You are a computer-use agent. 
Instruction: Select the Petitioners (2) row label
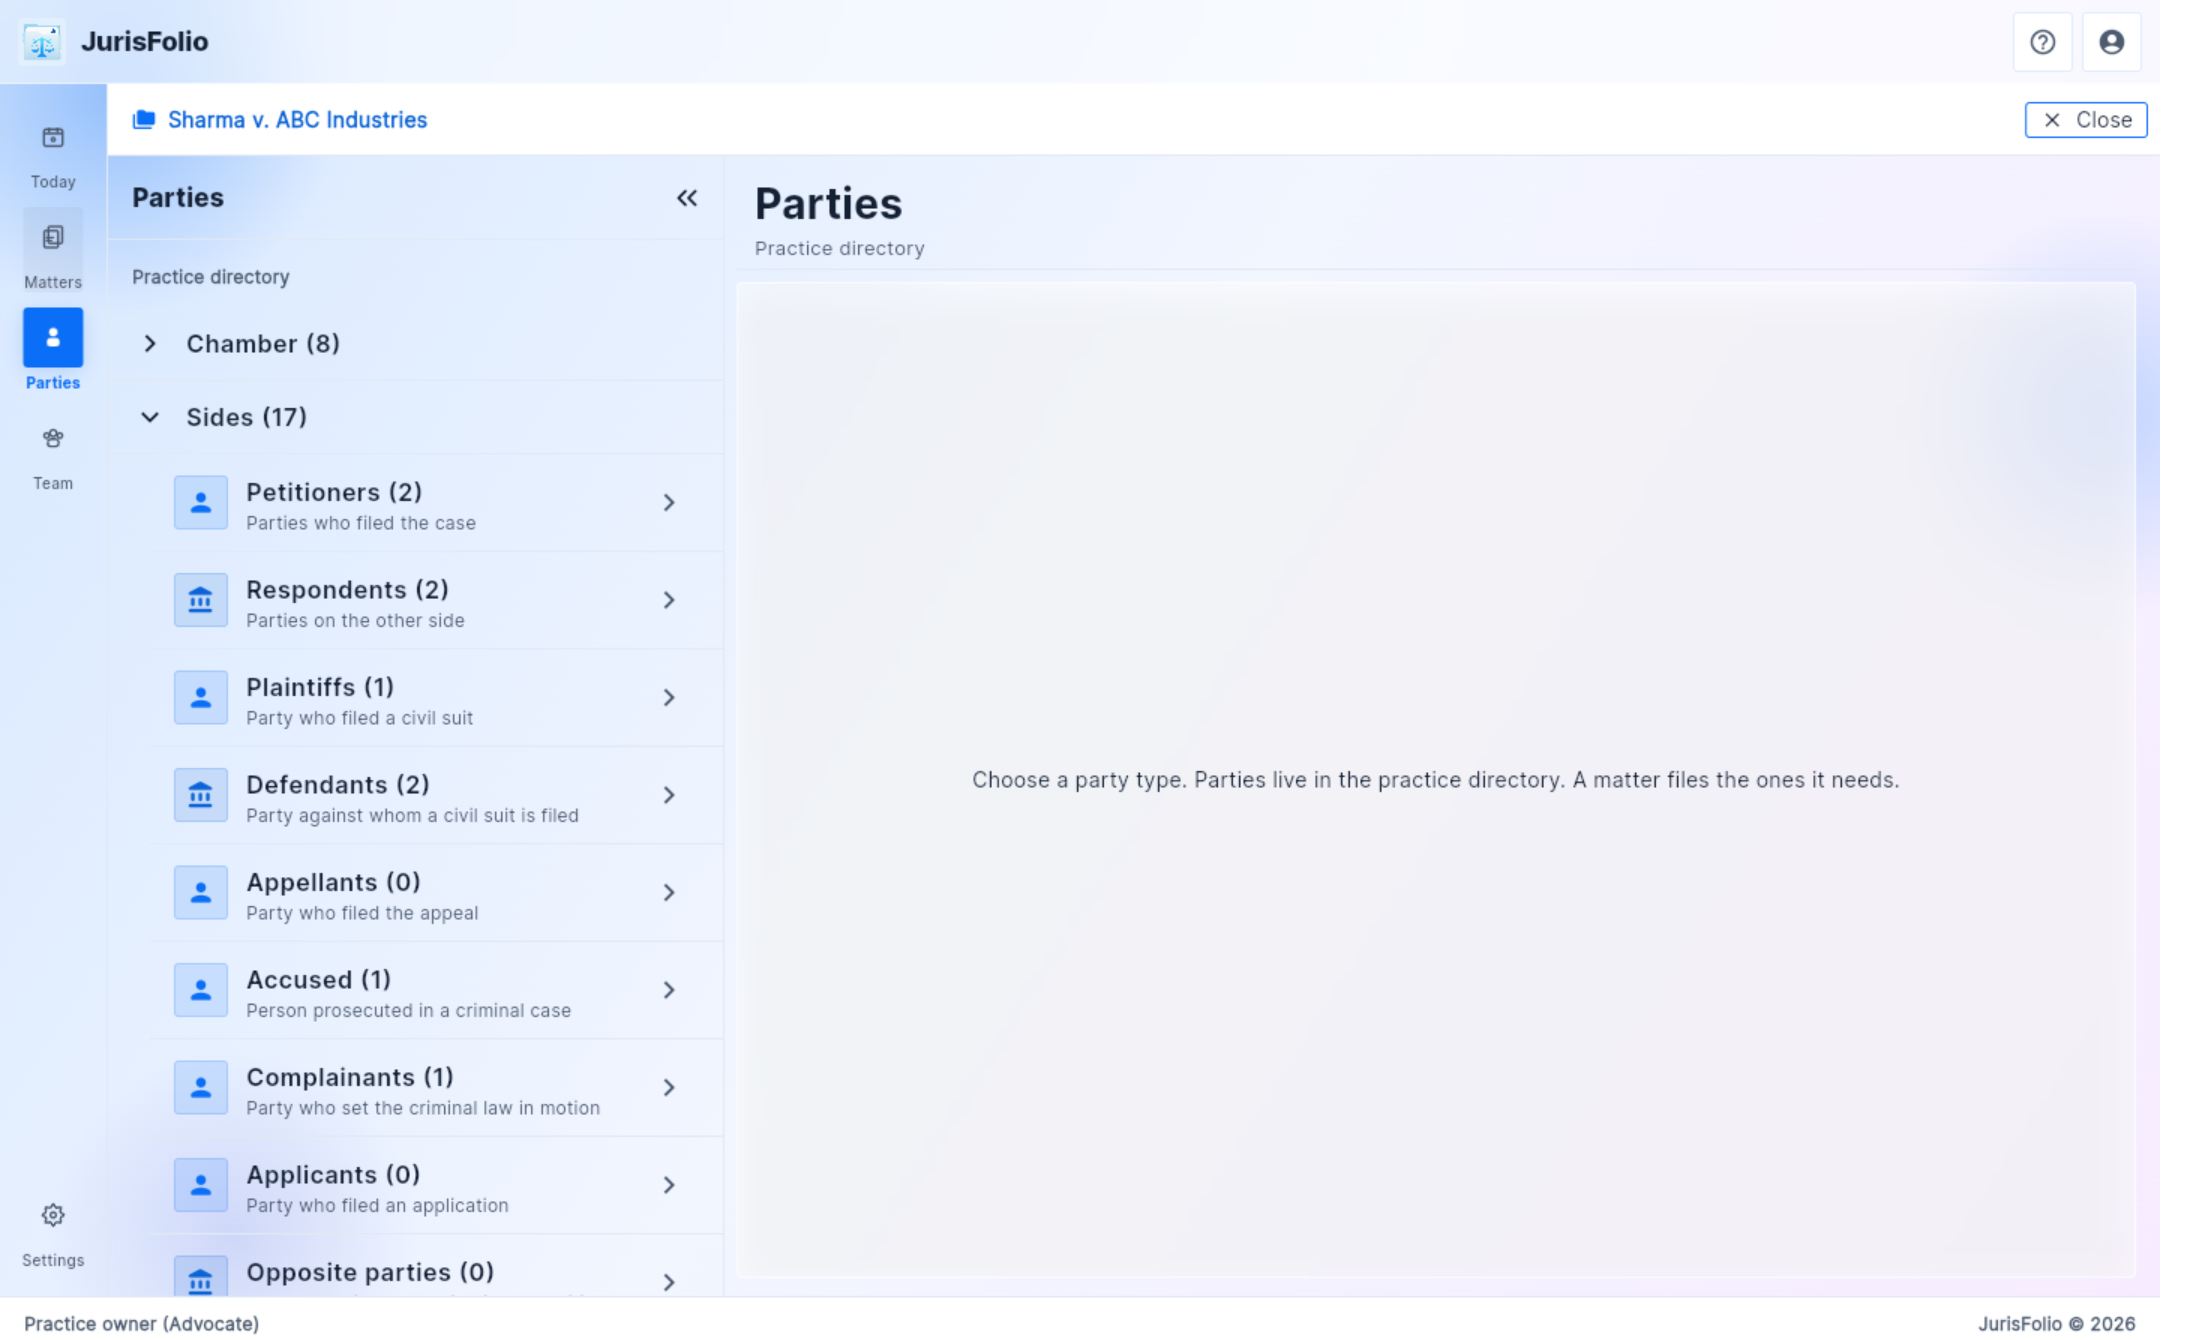(334, 492)
